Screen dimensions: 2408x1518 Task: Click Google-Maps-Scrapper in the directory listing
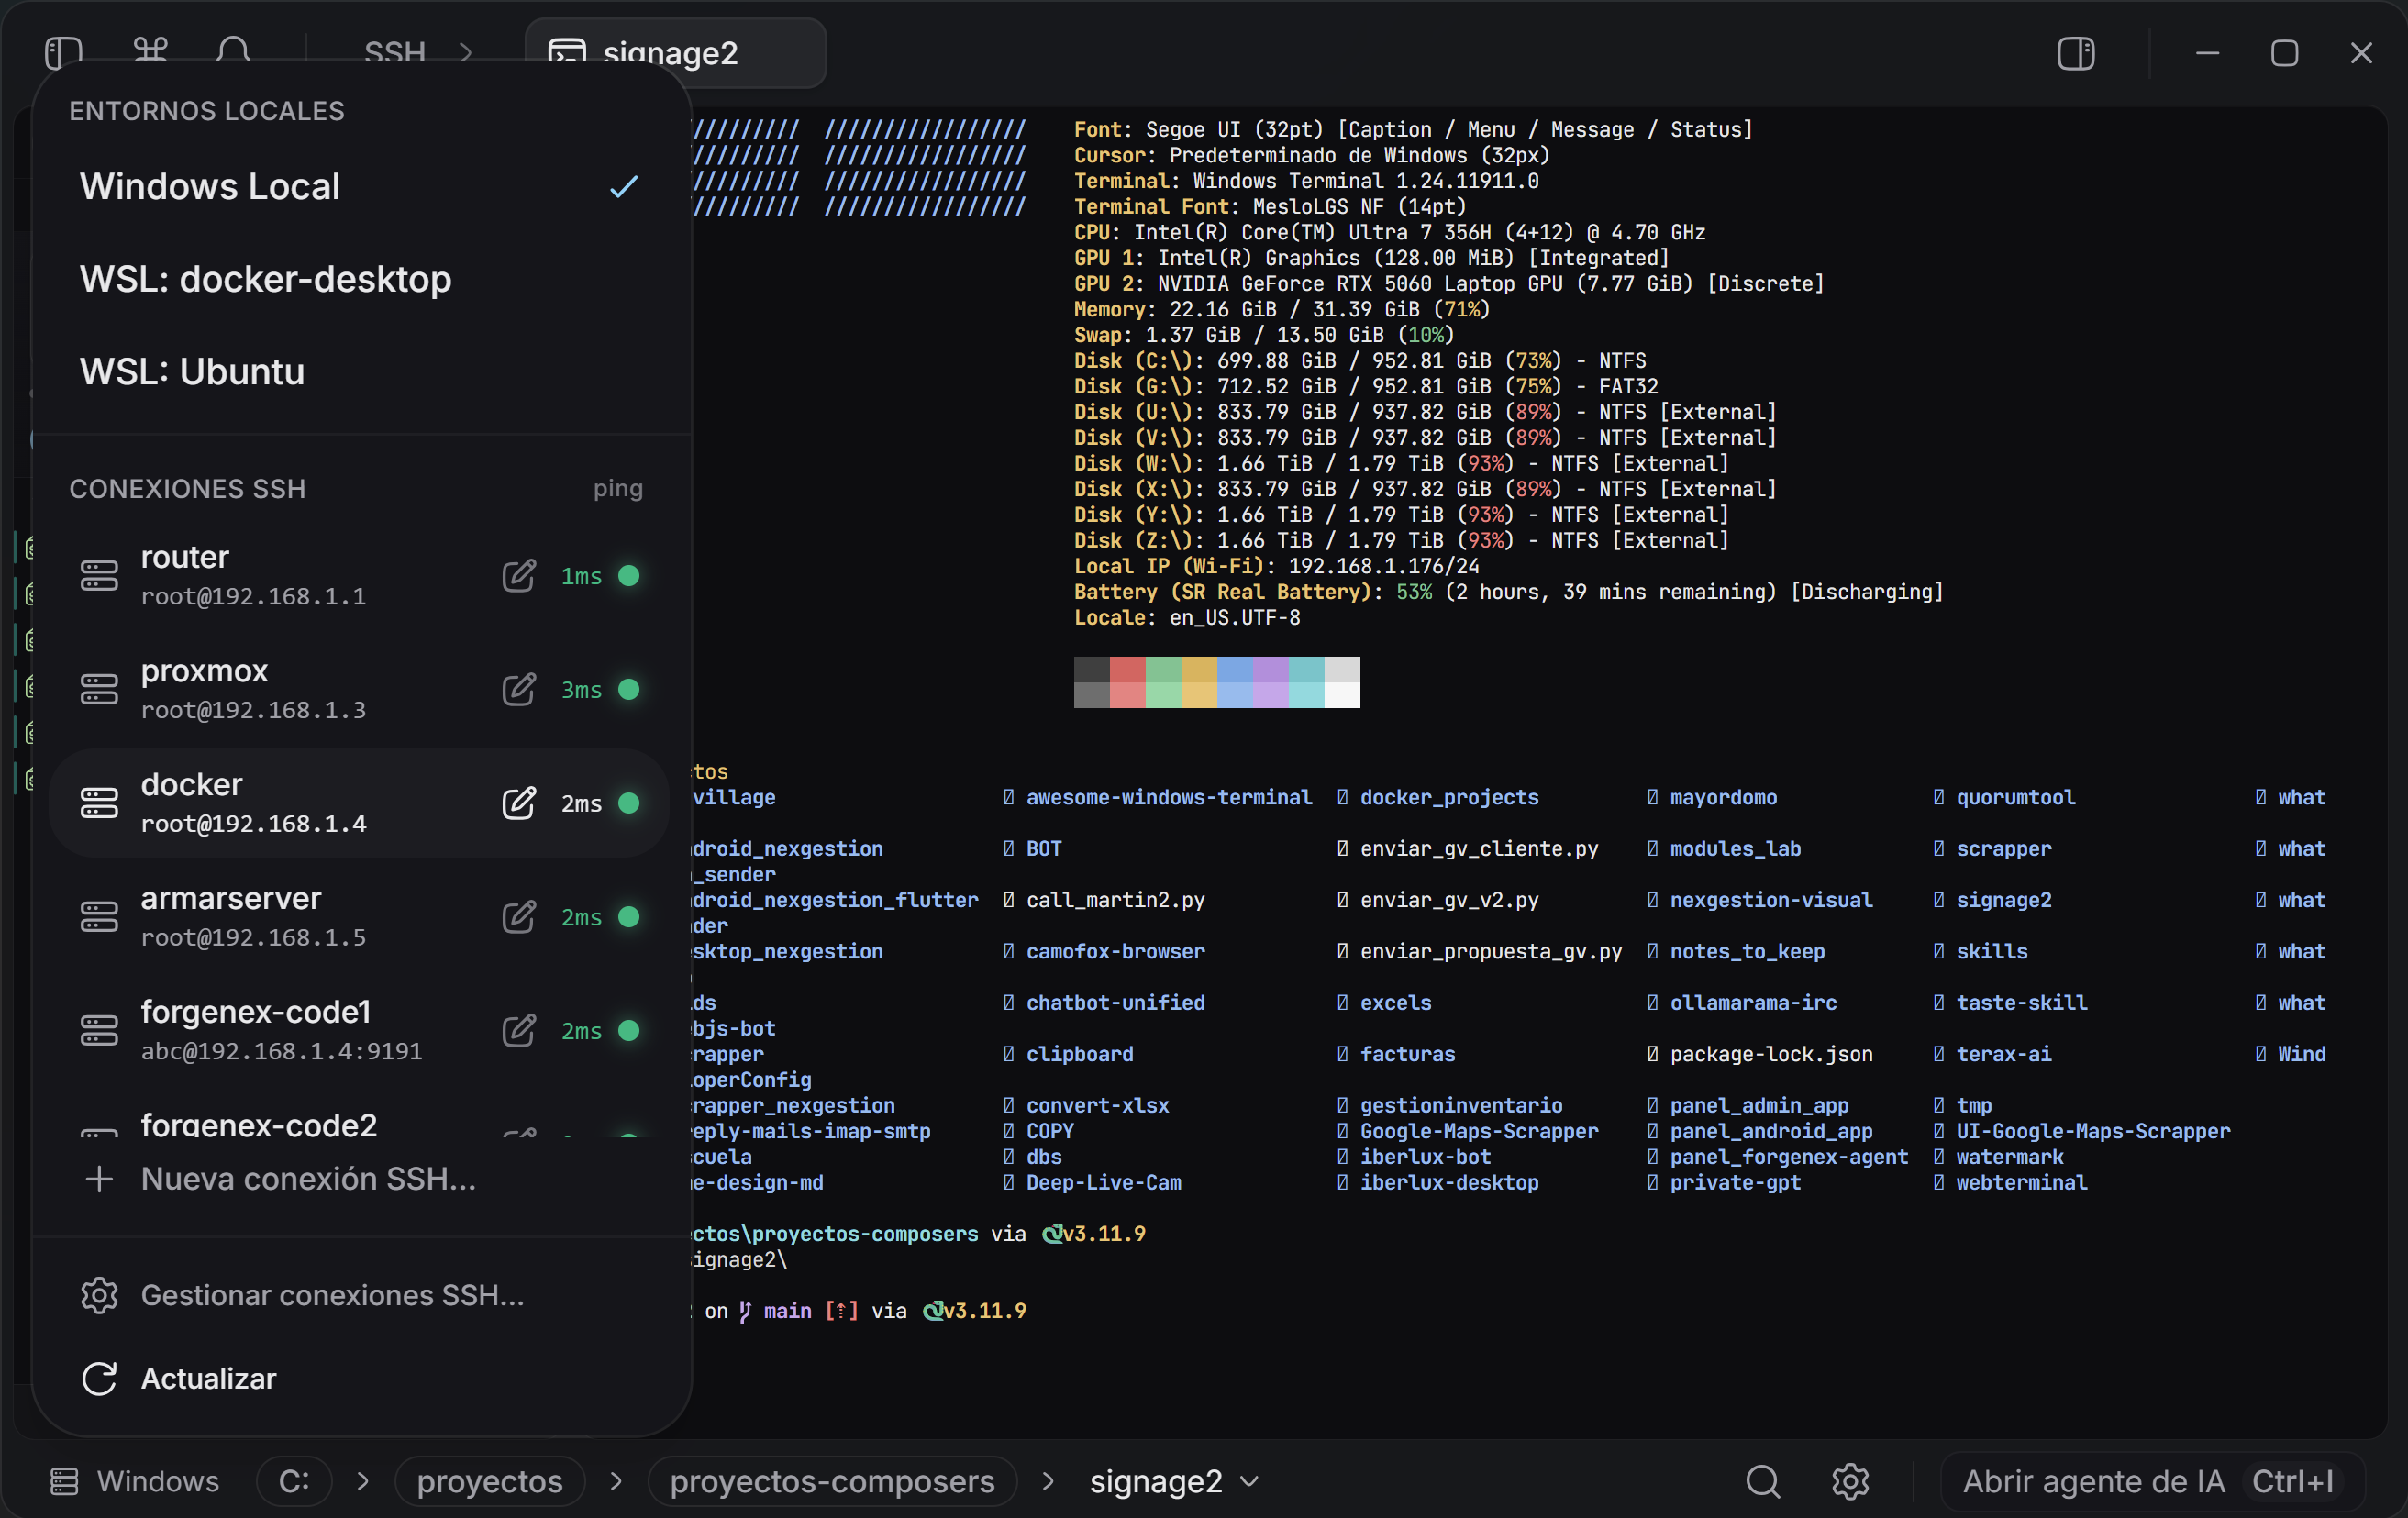1479,1131
